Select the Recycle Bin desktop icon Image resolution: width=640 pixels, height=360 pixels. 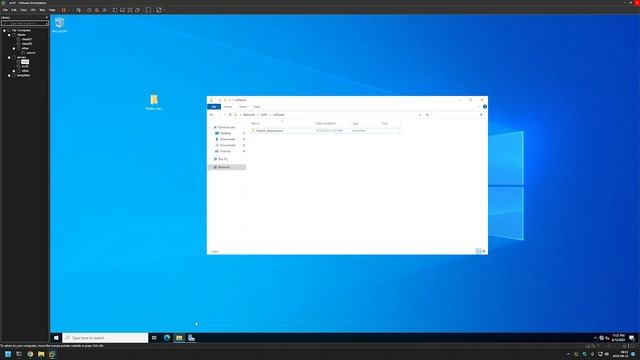tap(59, 24)
